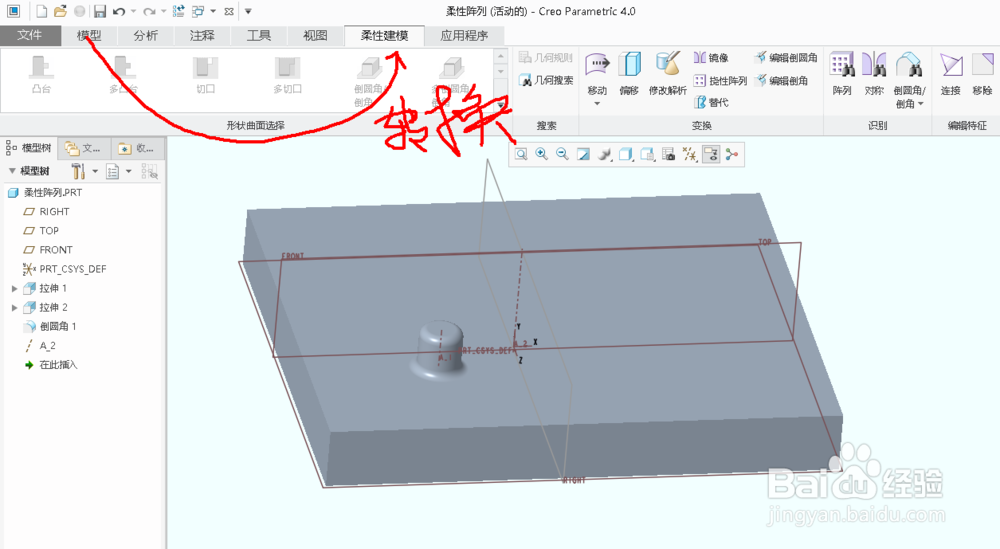1000x549 pixels.
Task: Open the Customize Quick Access Toolbar dropdown
Action: point(248,11)
